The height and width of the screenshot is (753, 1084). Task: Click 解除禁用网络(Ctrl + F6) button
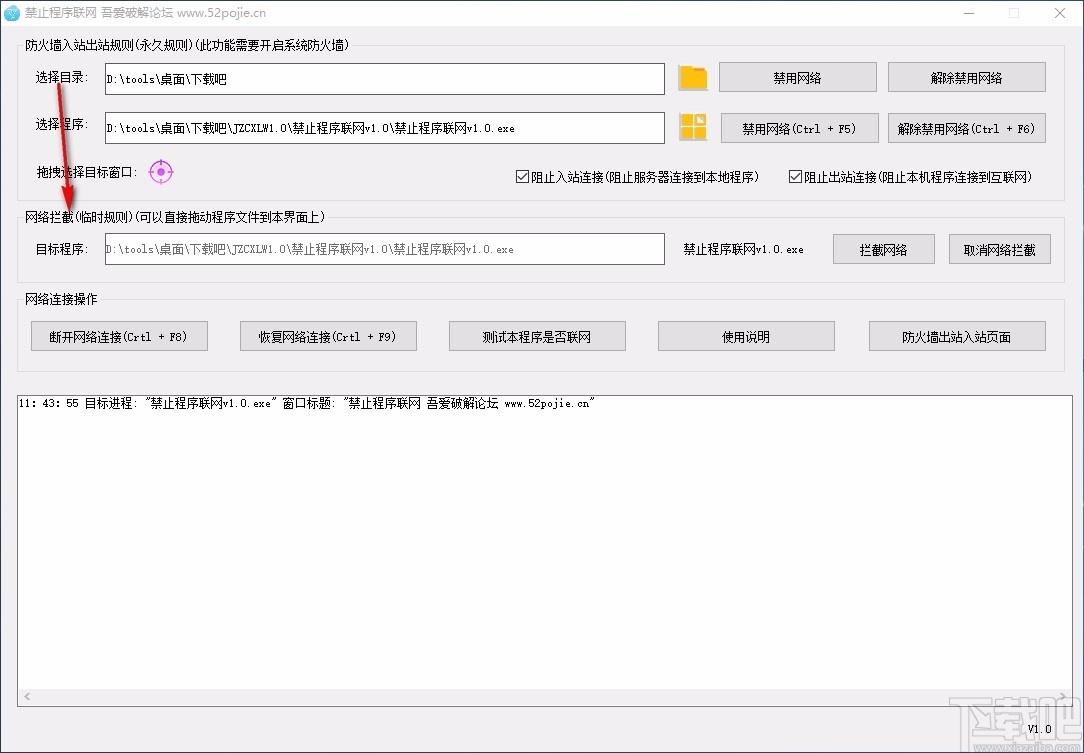pos(966,128)
